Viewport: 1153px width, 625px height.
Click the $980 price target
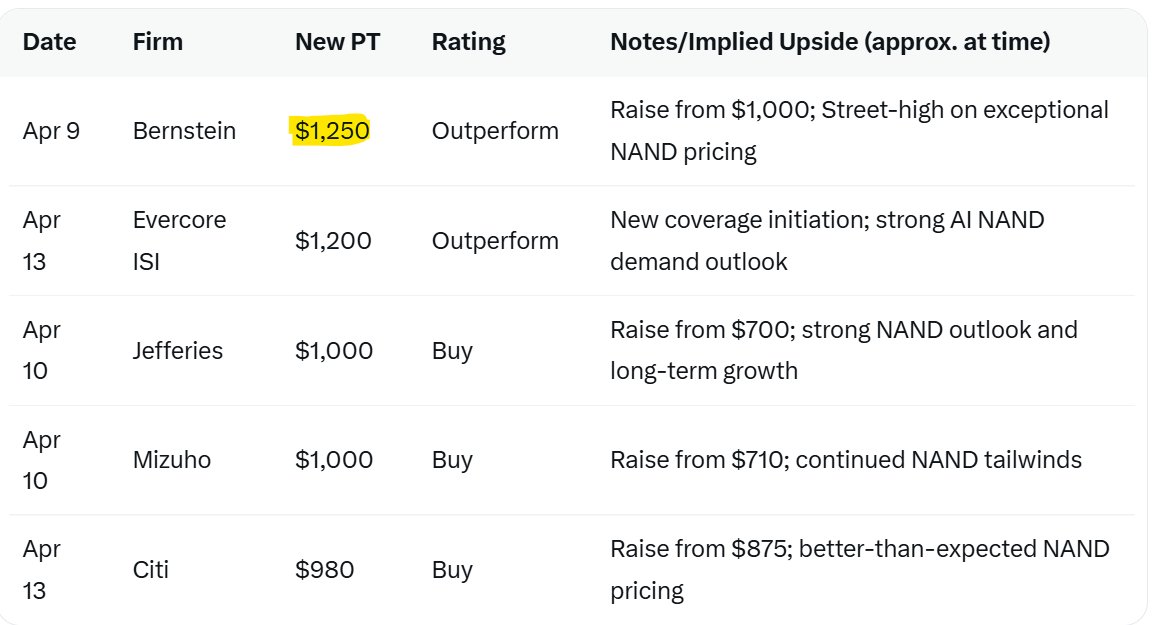click(x=324, y=570)
